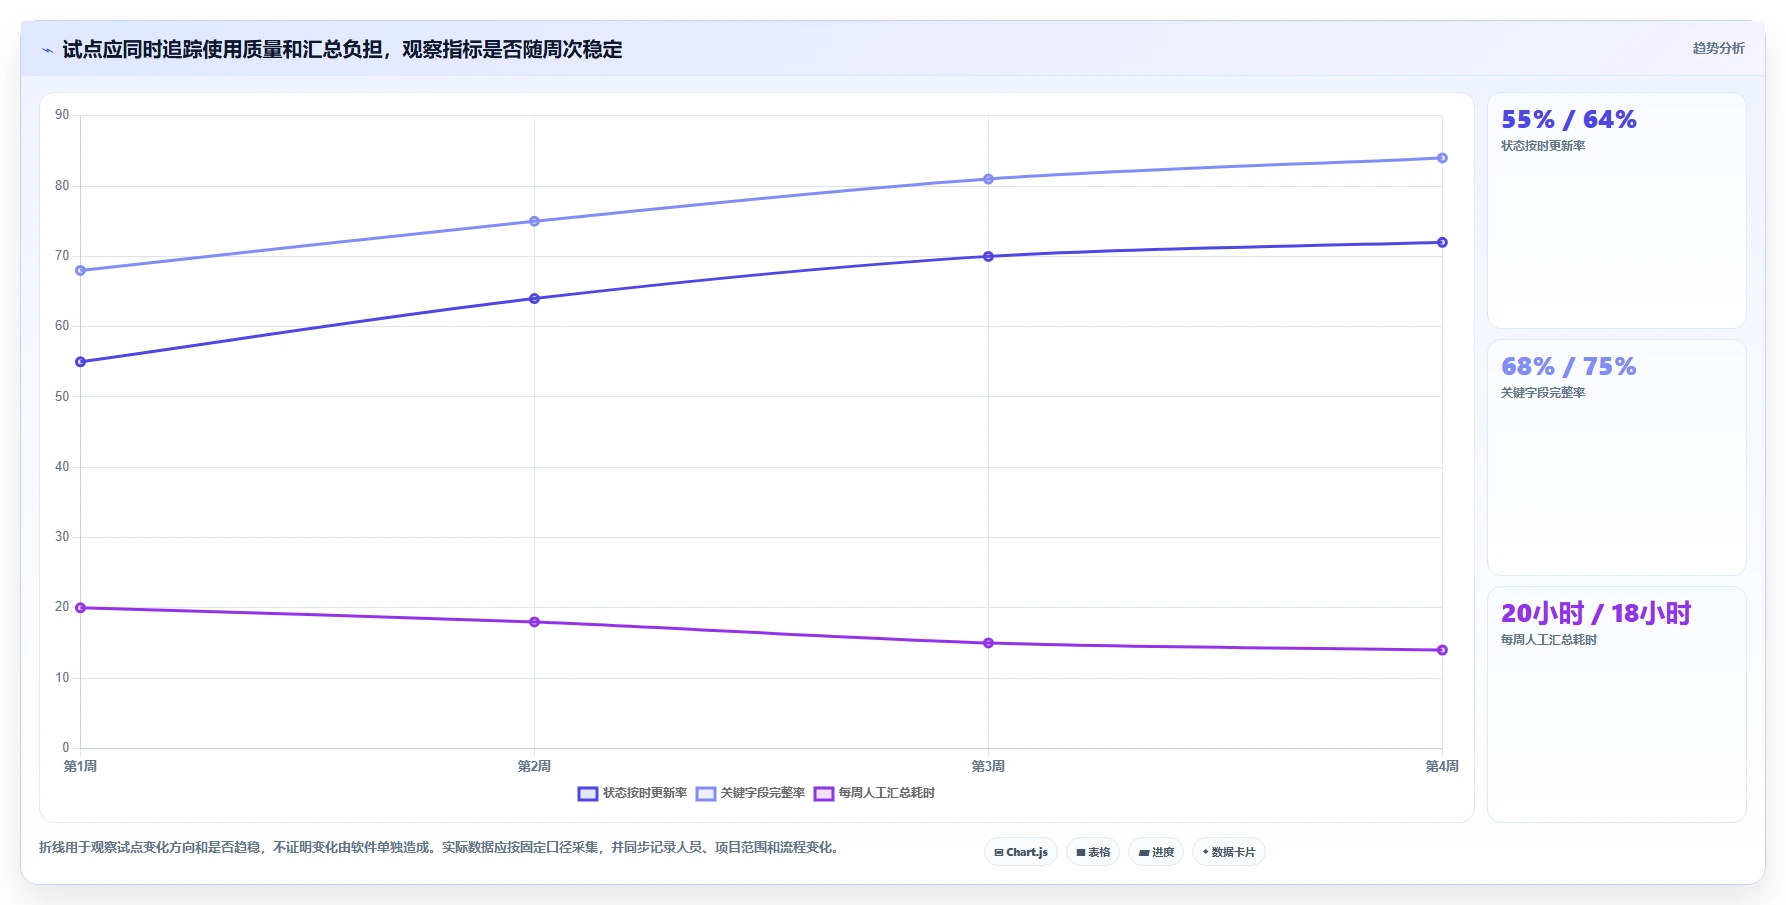
Task: Click the 50 y-axis tick label
Action: [x=62, y=397]
